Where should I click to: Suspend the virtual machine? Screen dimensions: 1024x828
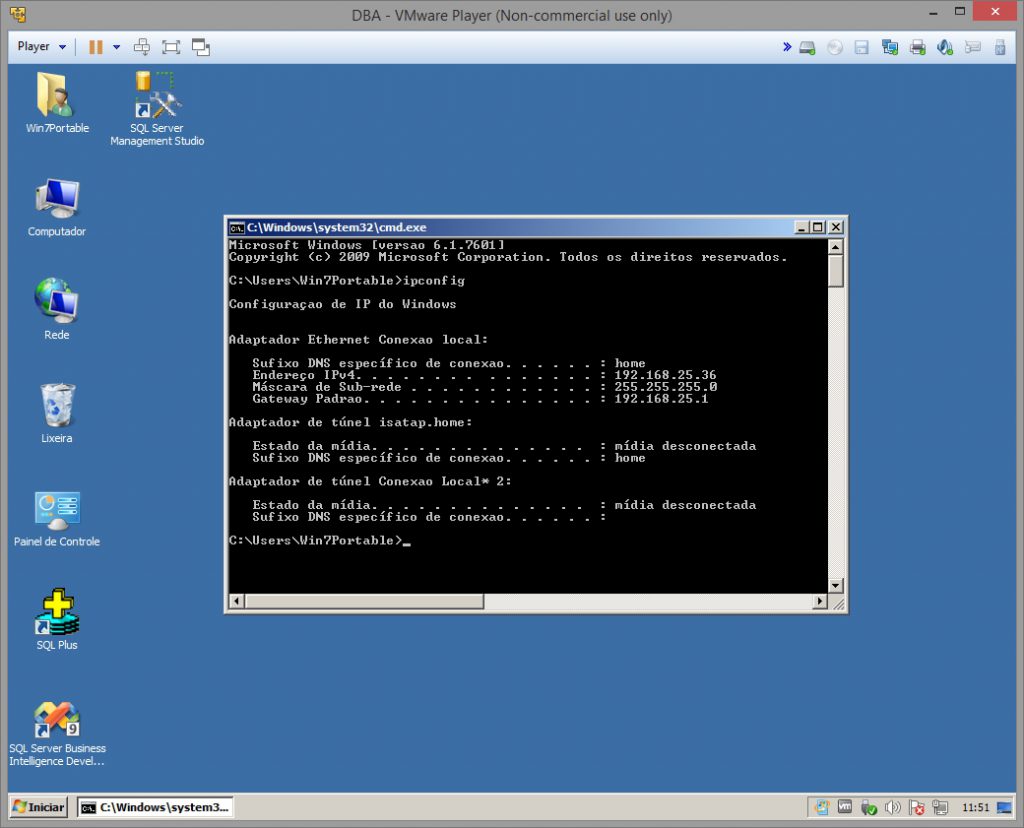(x=96, y=46)
